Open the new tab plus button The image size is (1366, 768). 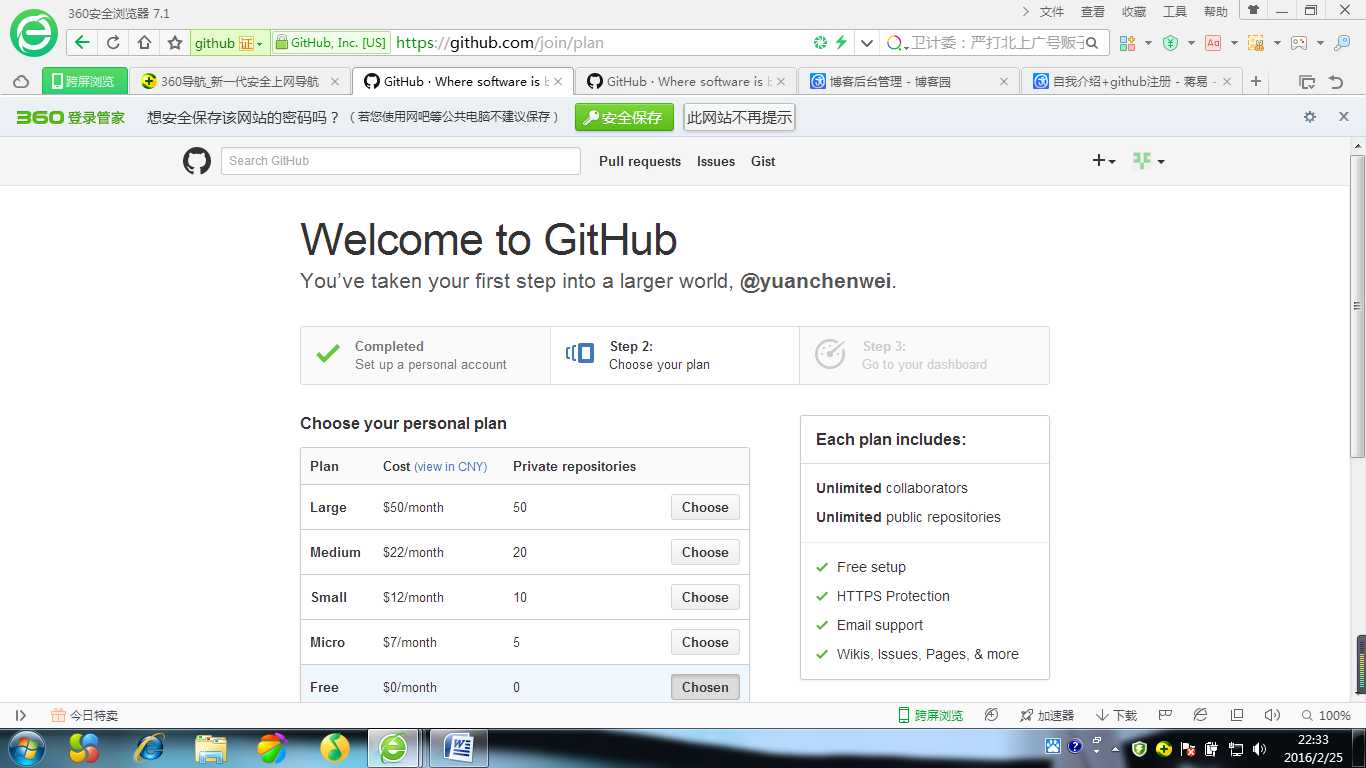pos(1257,81)
